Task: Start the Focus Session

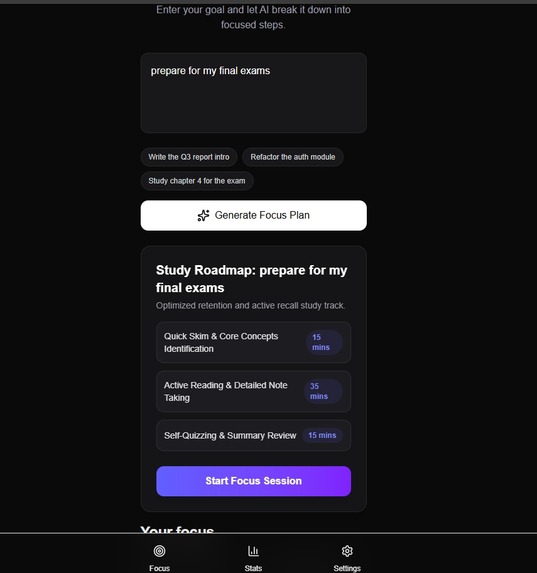Action: click(x=254, y=481)
